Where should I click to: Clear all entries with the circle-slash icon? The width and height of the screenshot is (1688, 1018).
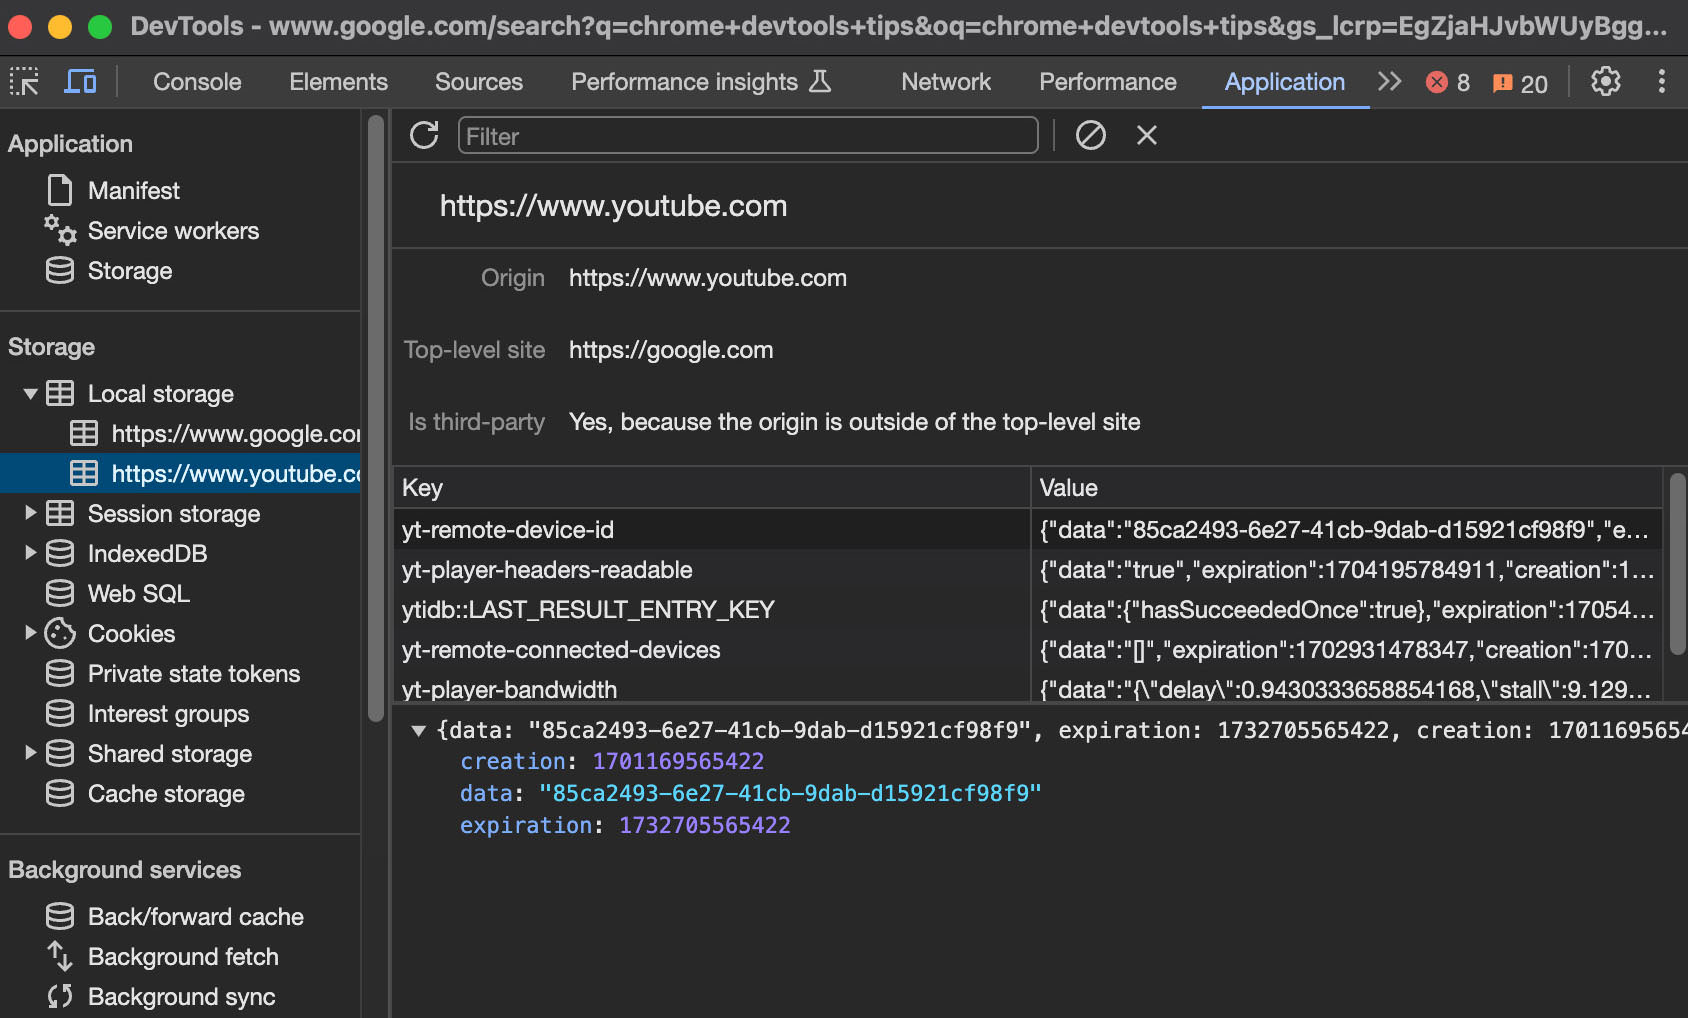point(1090,135)
